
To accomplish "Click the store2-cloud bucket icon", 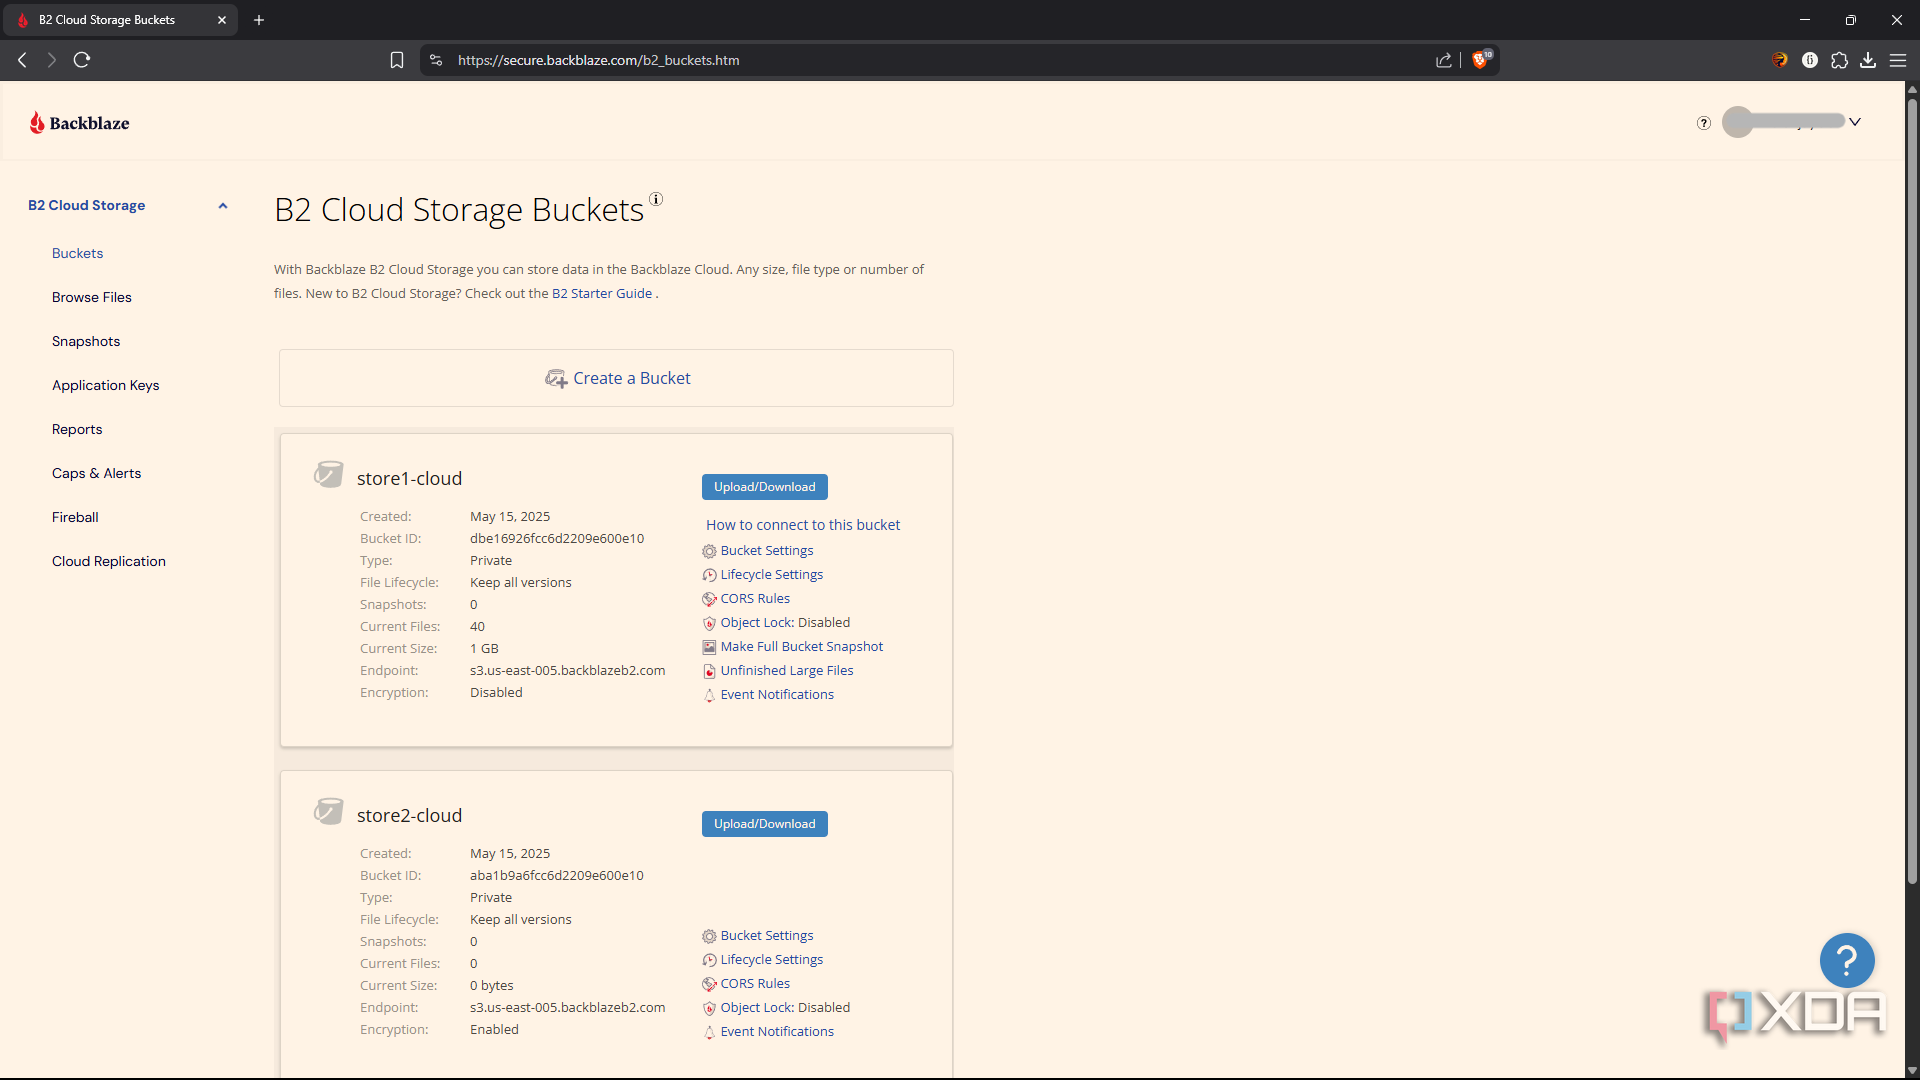I will tap(328, 811).
